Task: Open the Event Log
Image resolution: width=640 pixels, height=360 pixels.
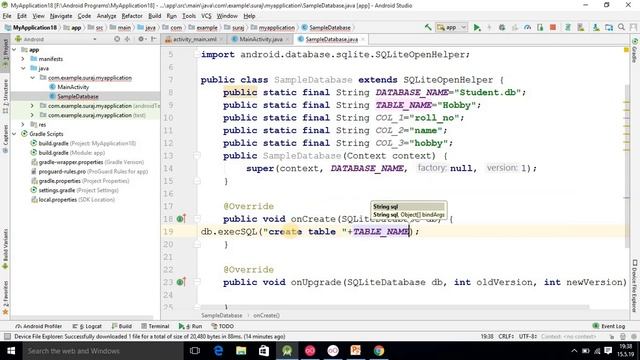Action: point(609,326)
